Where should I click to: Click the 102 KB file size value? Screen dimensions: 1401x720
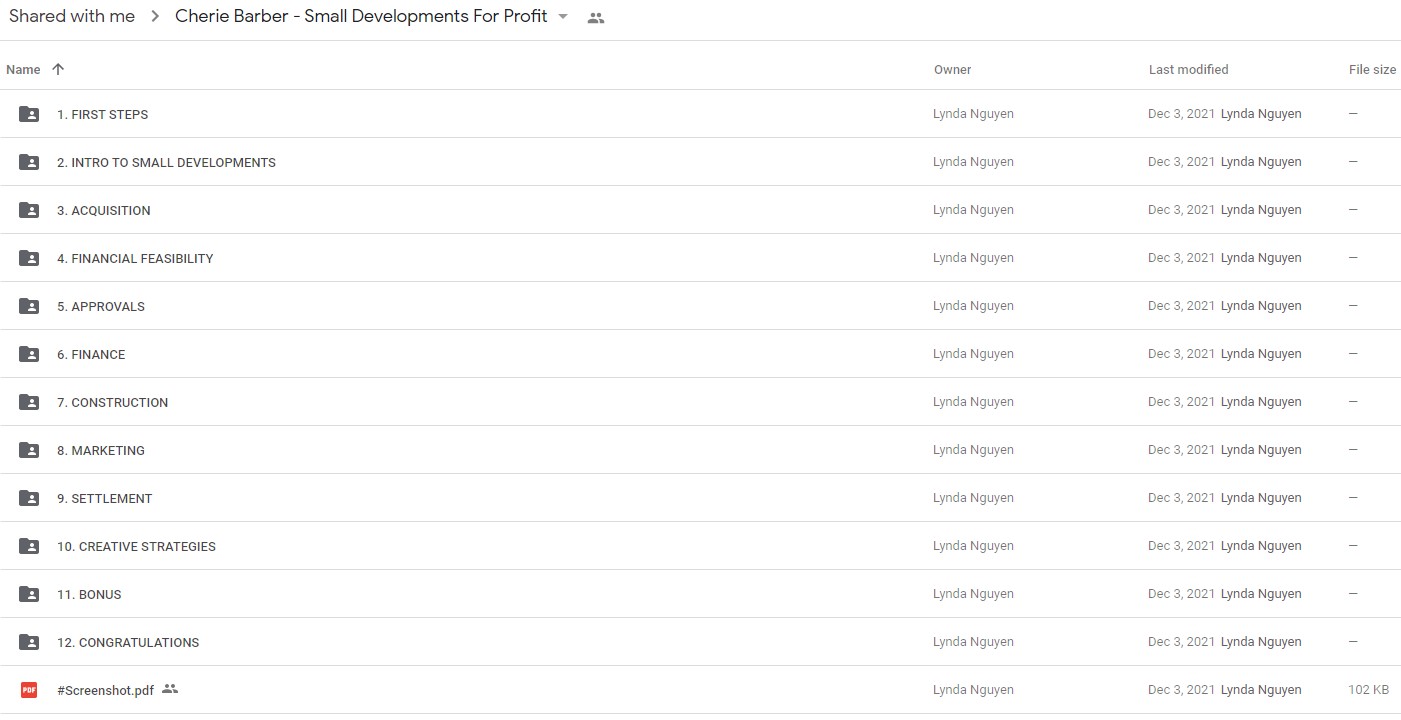click(x=1368, y=690)
